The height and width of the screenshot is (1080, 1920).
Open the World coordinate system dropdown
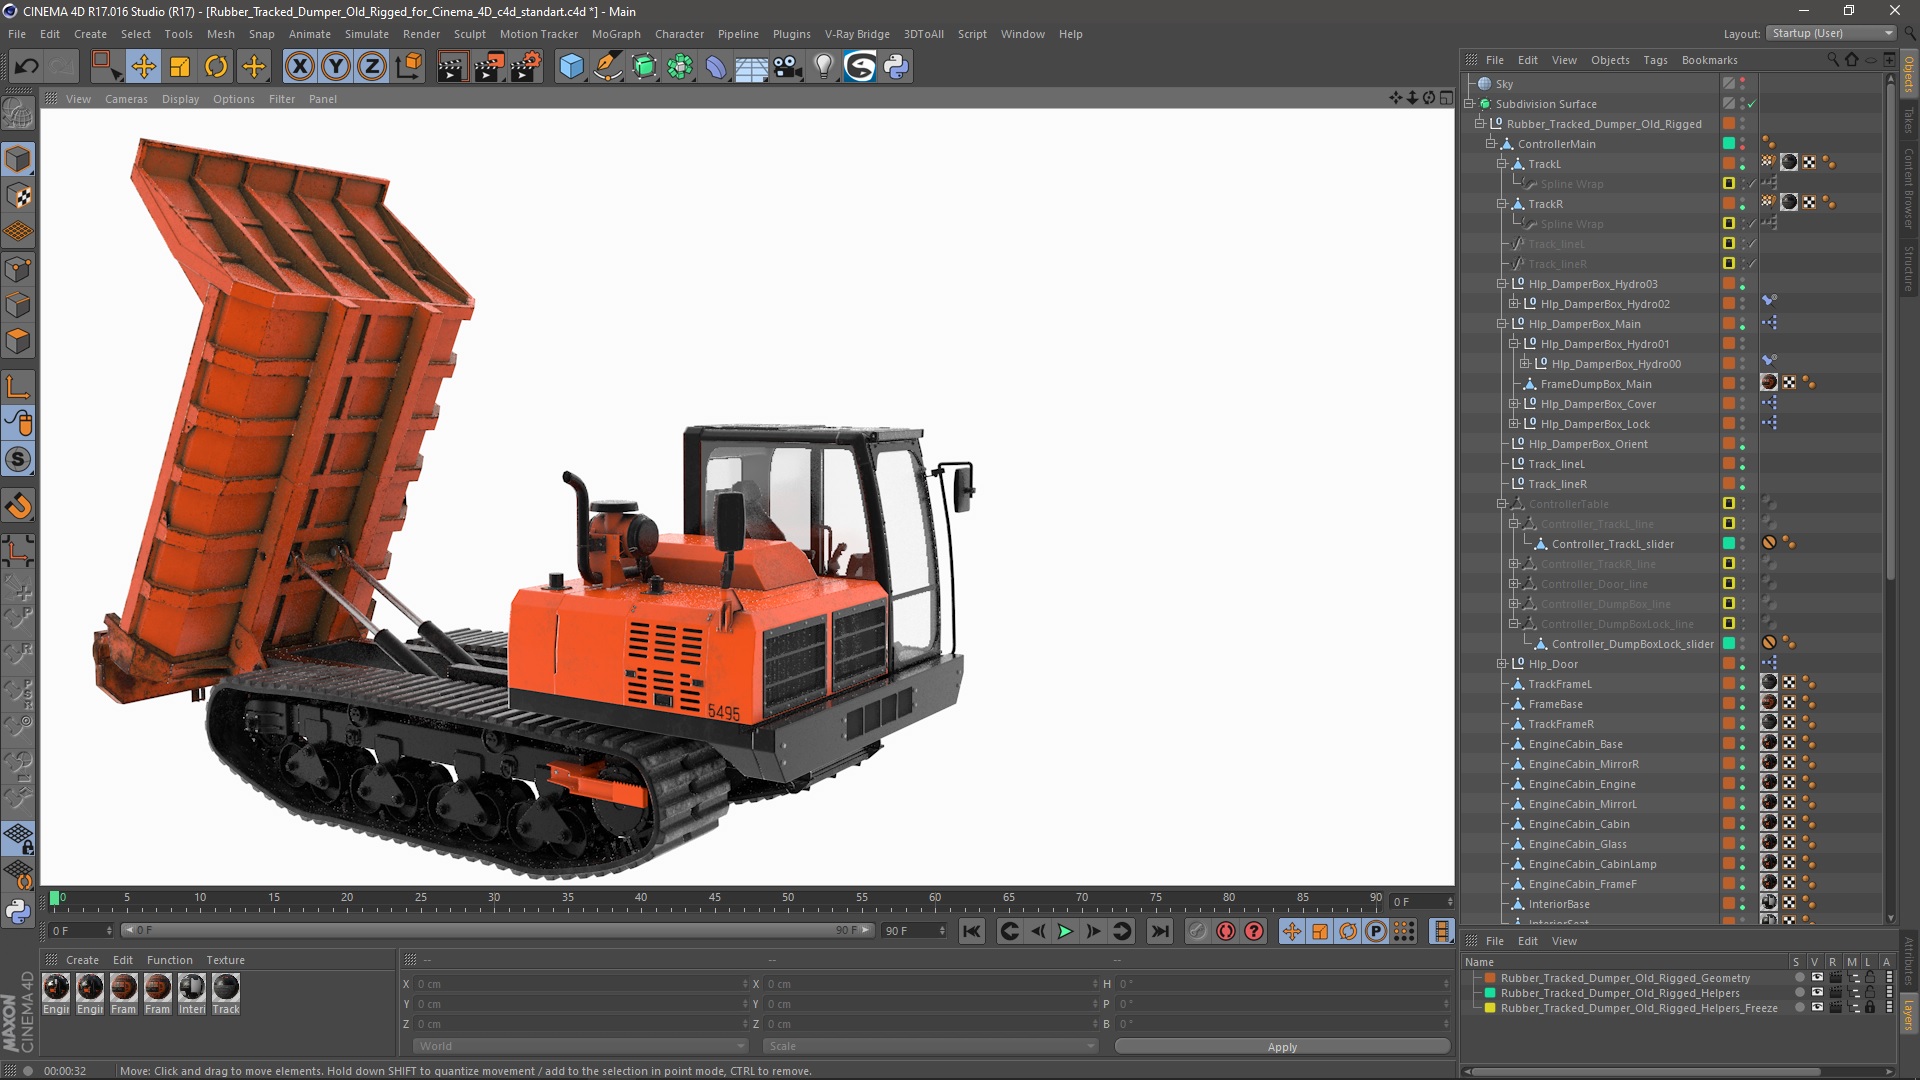coord(580,1046)
